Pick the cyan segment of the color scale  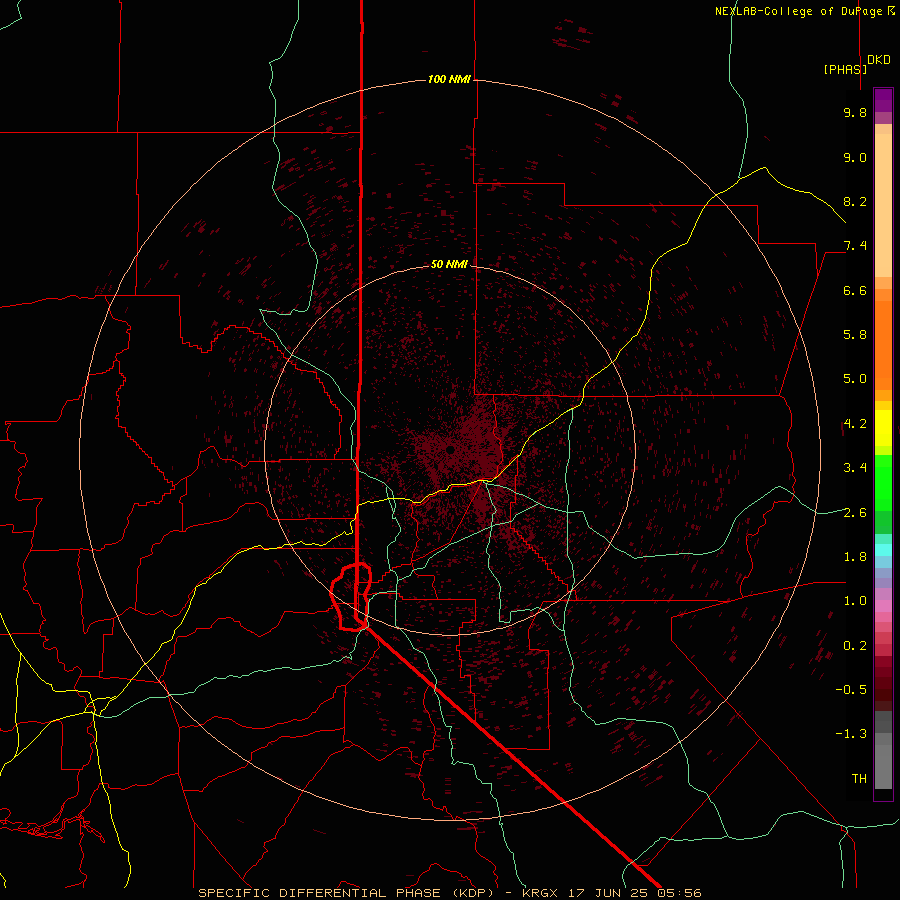[x=883, y=549]
